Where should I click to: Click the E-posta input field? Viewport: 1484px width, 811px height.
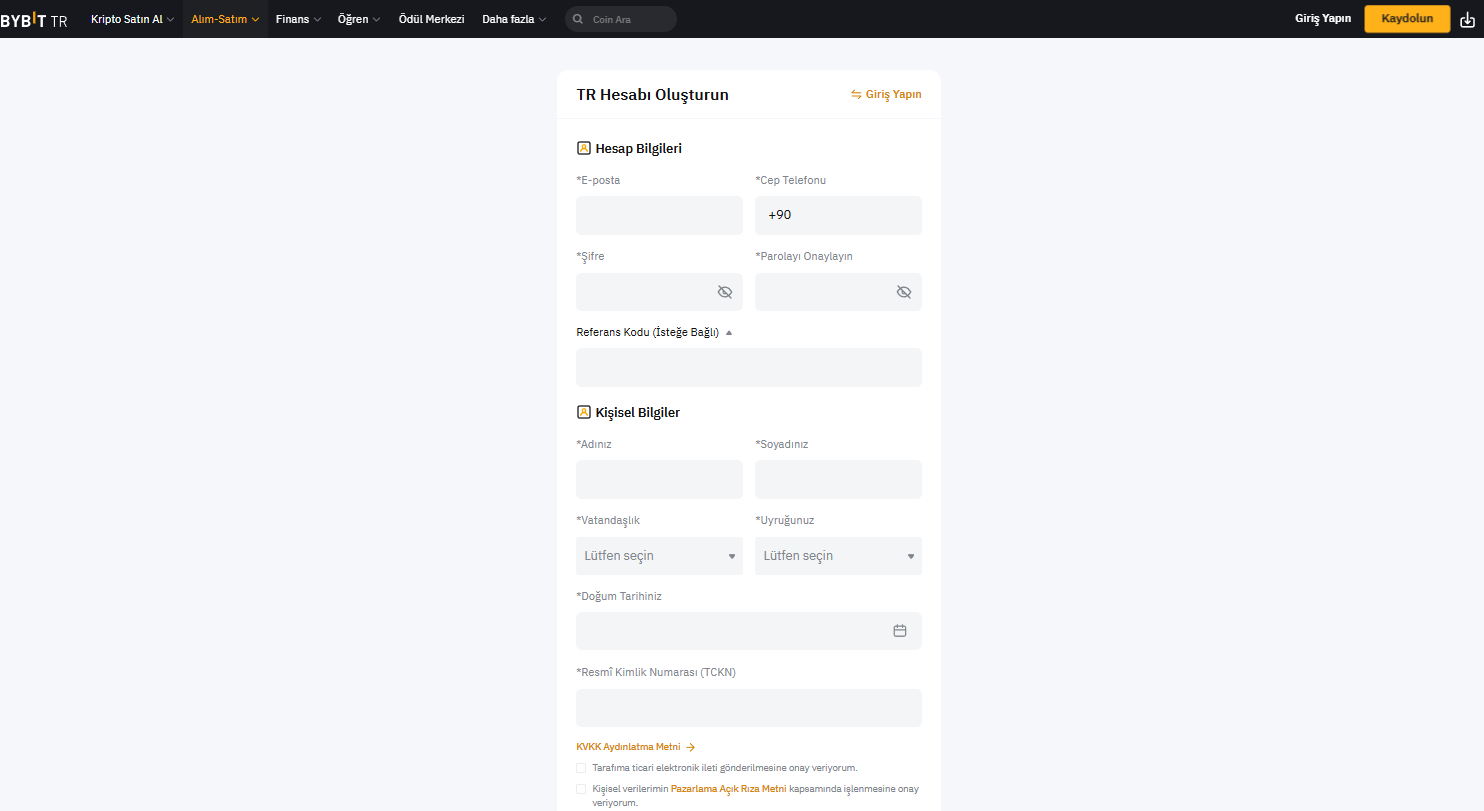pos(659,216)
